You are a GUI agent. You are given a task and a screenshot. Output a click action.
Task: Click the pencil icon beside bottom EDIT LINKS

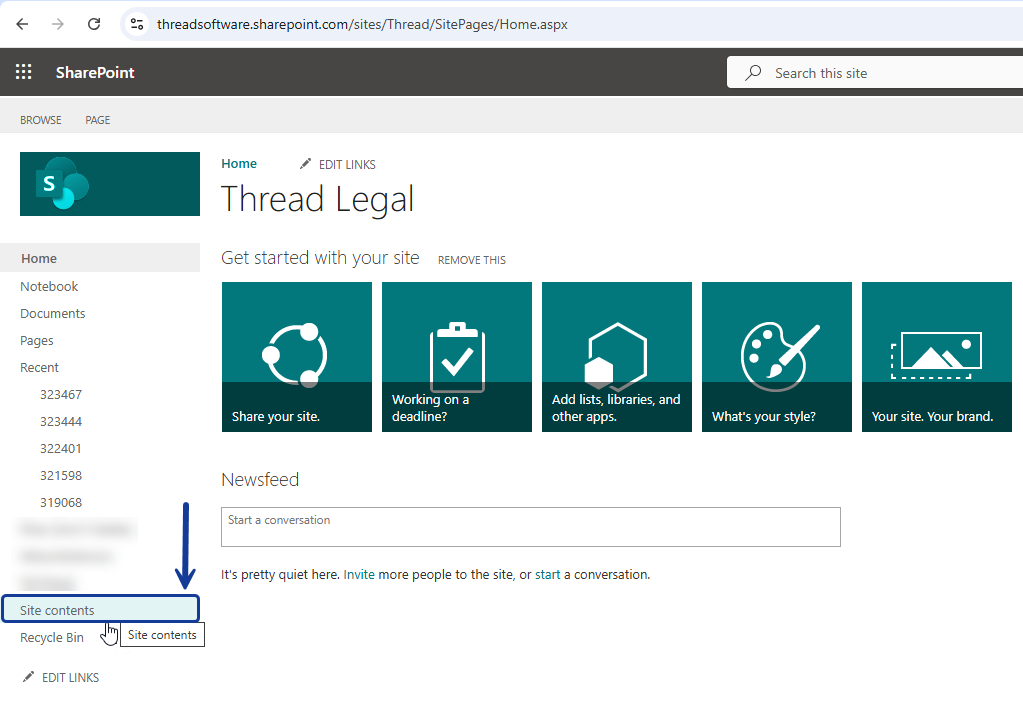coord(28,677)
